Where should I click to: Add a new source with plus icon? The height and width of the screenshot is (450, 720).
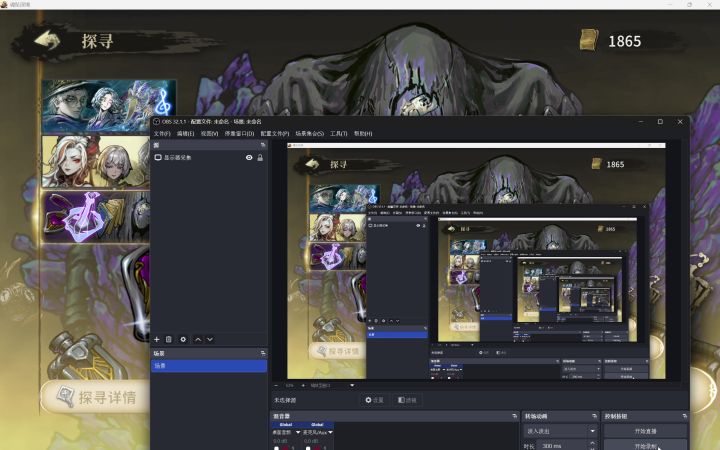pos(157,339)
